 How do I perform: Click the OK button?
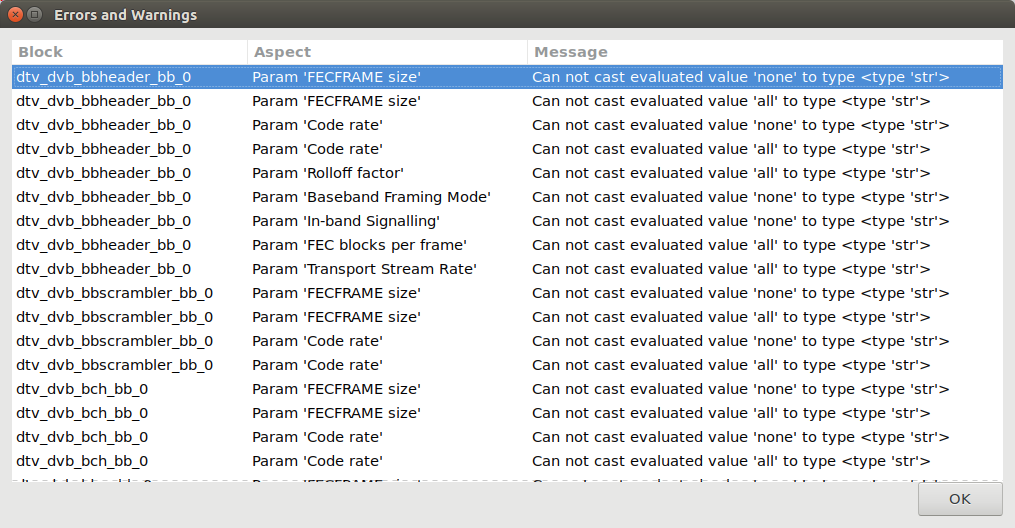(959, 499)
